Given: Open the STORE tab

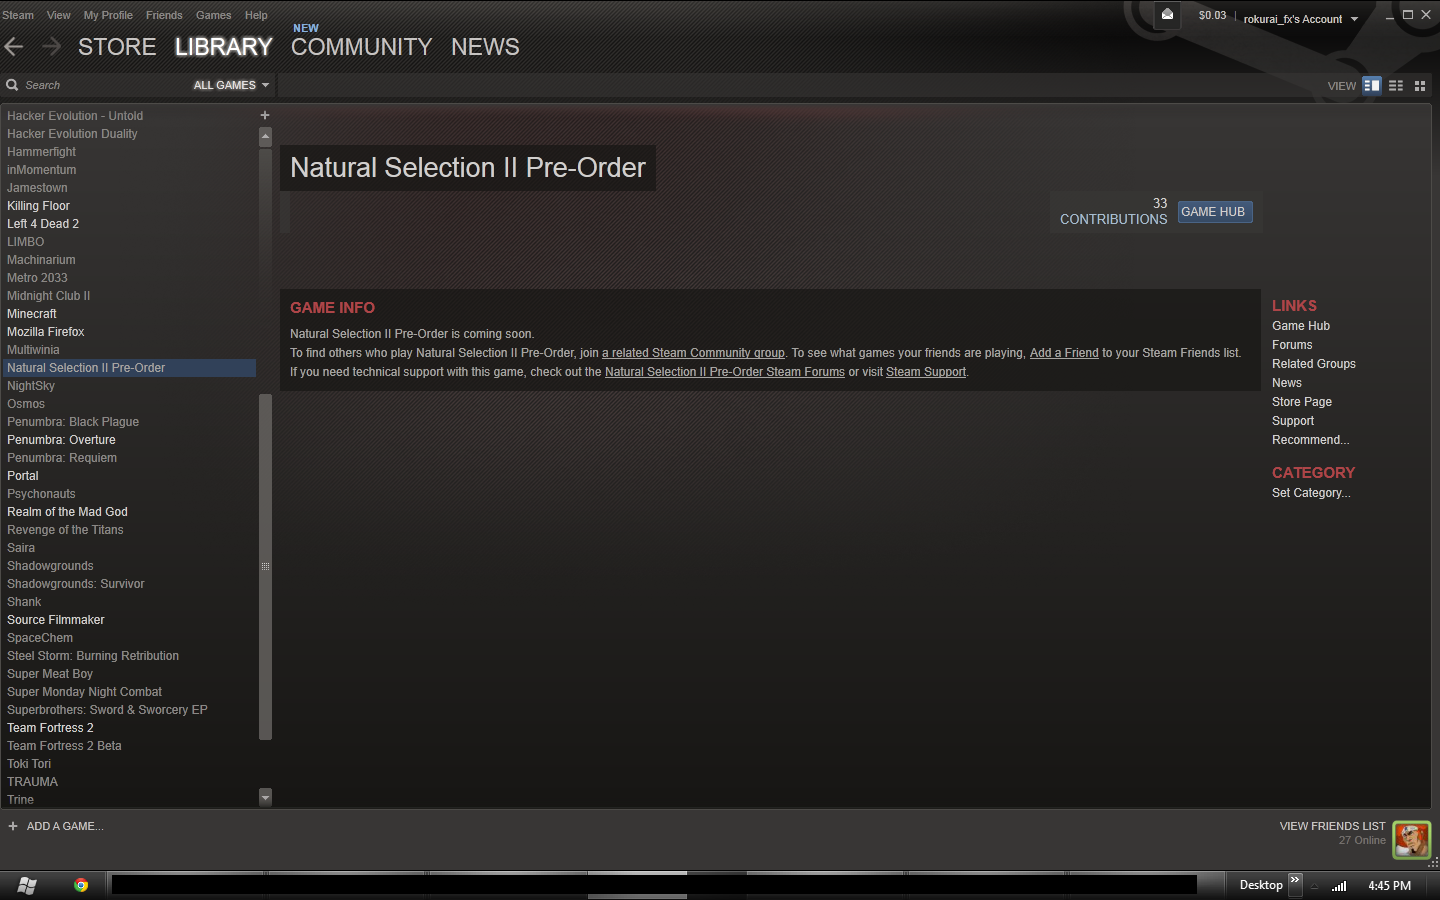Looking at the screenshot, I should [x=117, y=47].
